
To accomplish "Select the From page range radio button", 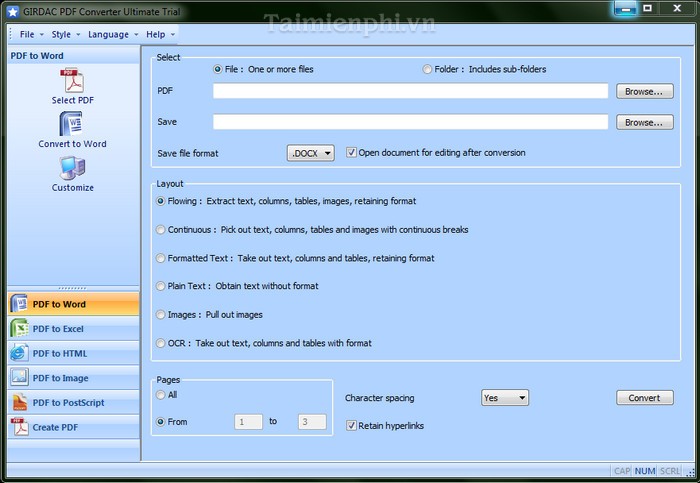I will click(x=160, y=422).
